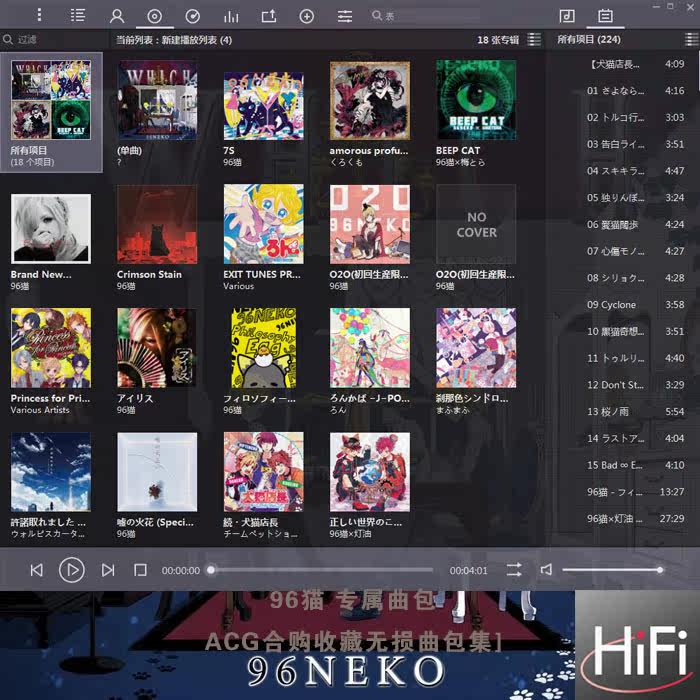
Task: Open the 嘘の火花 (Speci... album
Action: tap(157, 472)
